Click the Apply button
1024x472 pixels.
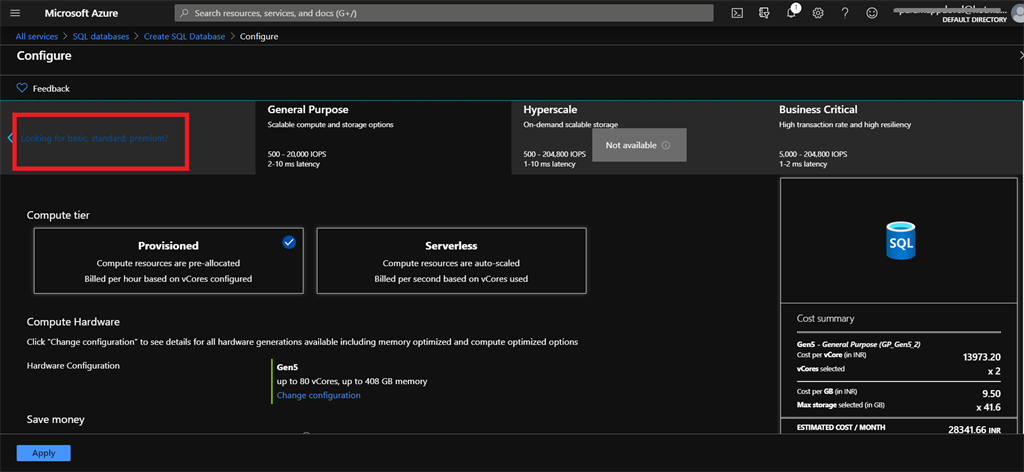point(44,453)
